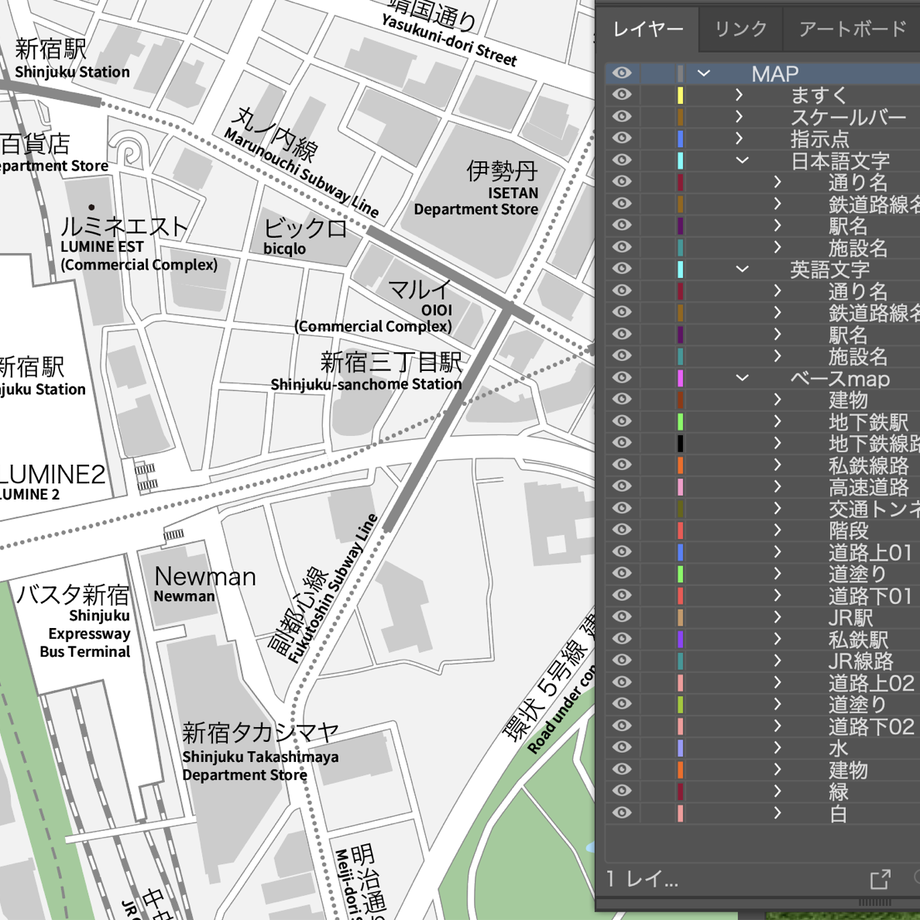Select the スケールバー layer row
The image size is (920, 920).
[762, 116]
